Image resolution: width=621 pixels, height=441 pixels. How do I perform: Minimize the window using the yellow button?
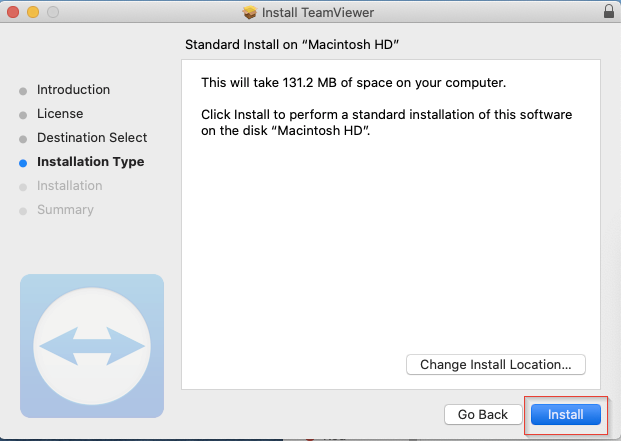[32, 13]
